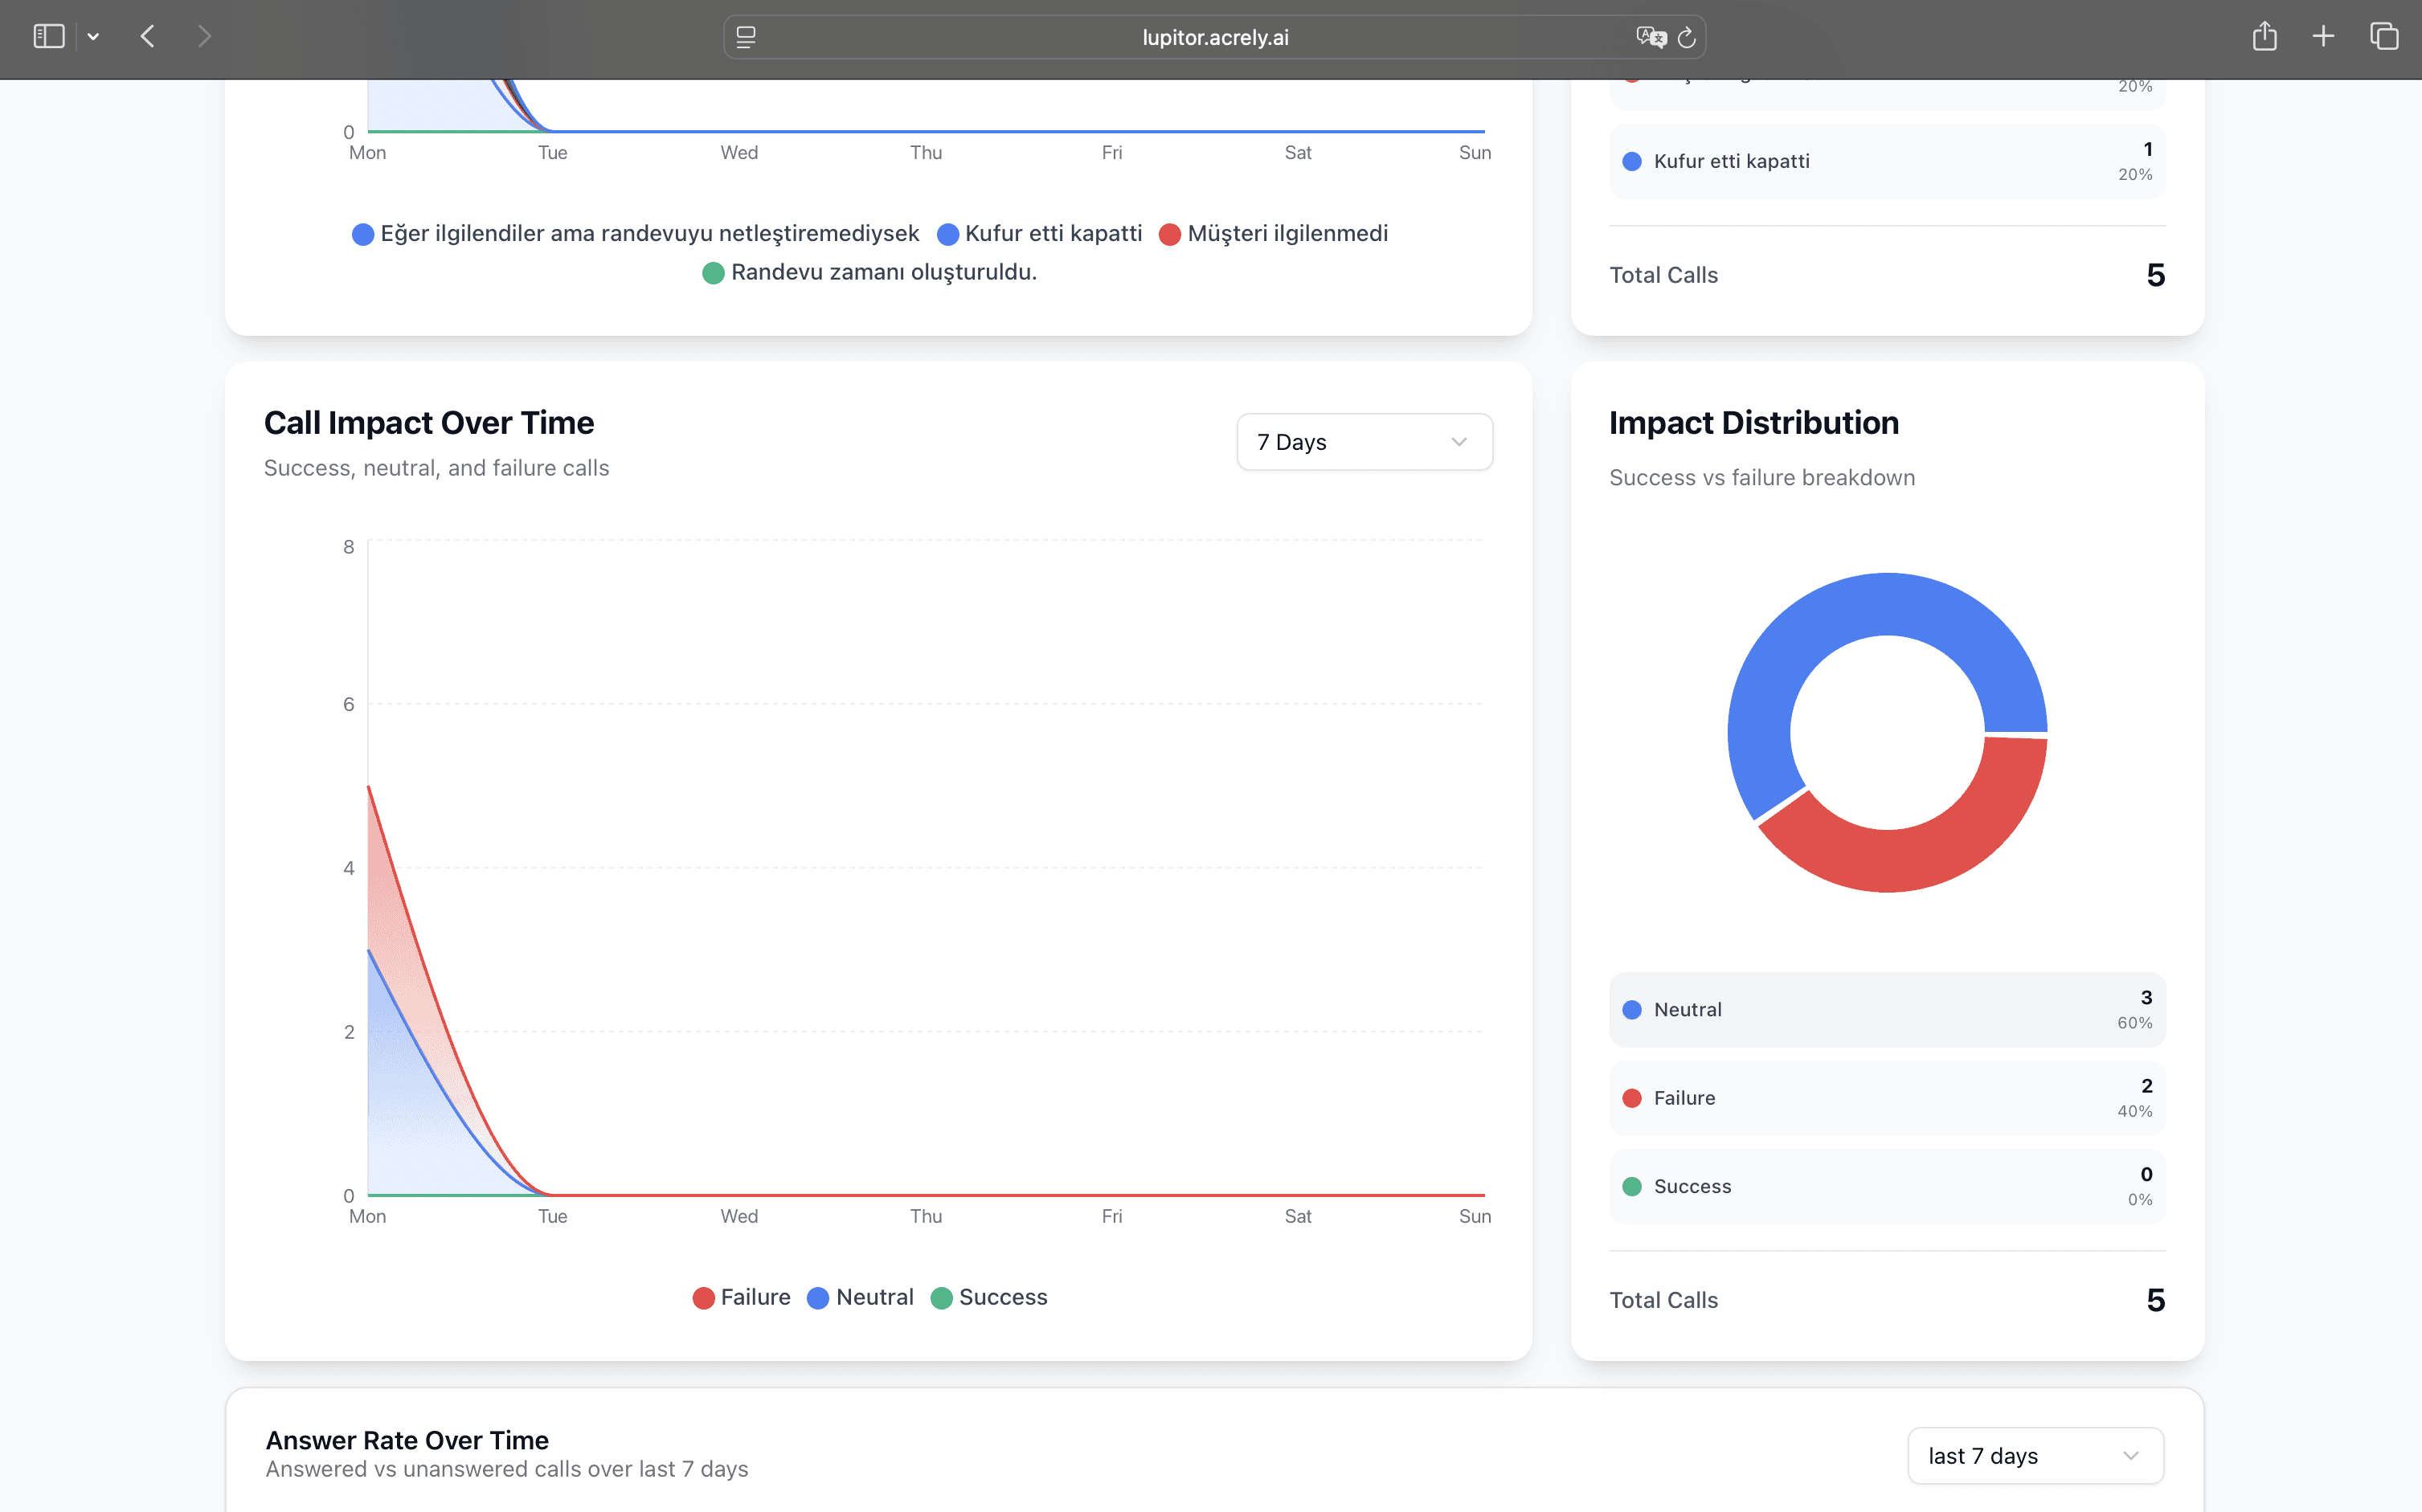This screenshot has height=1512, width=2422.
Task: Select the Failure row in Impact Distribution
Action: coord(1887,1098)
